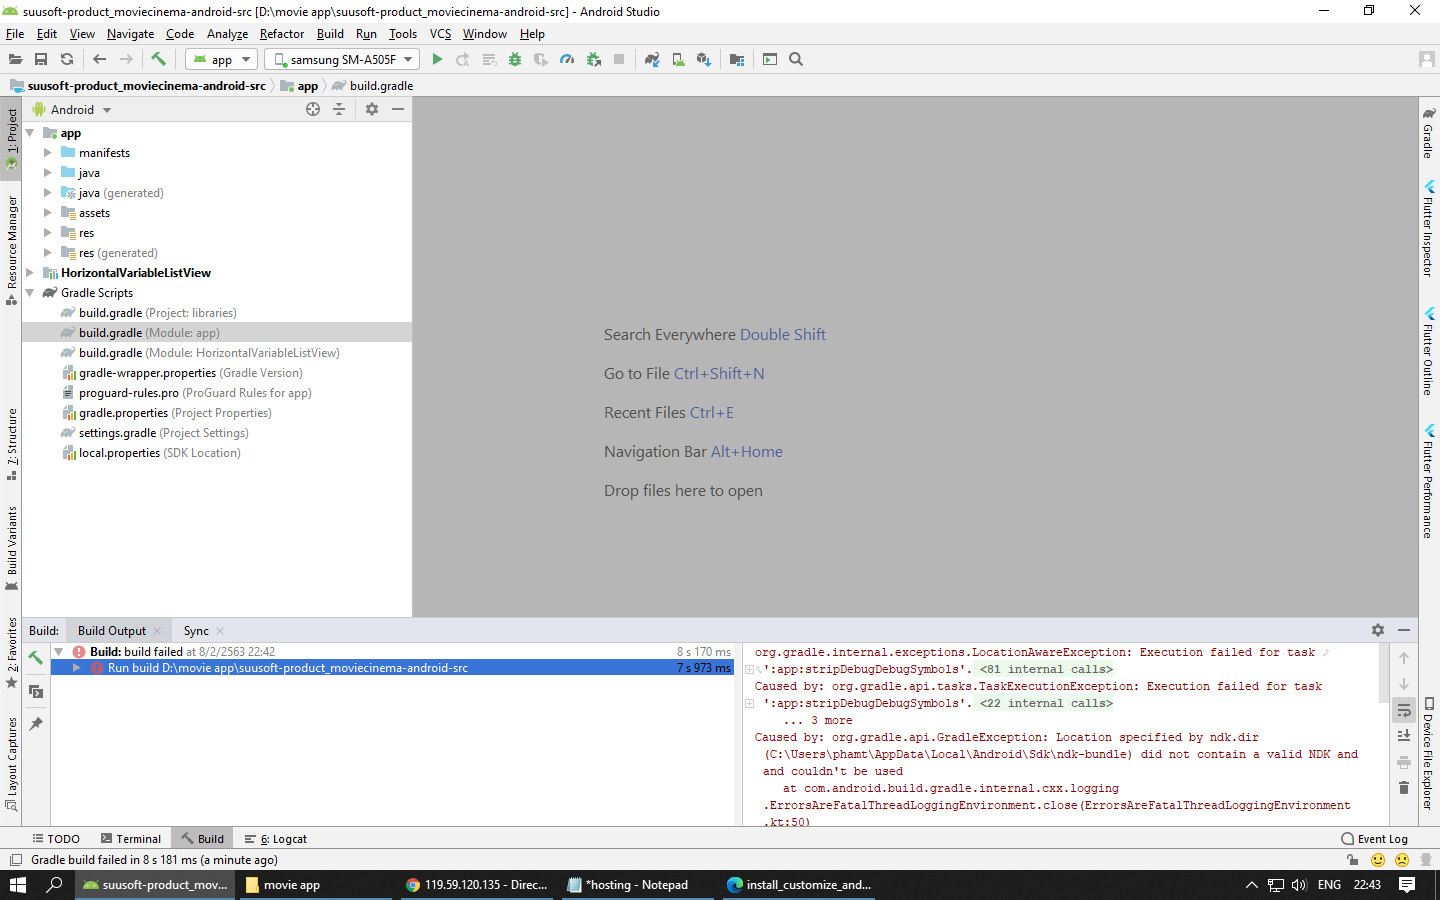Click the locate target icon in Project panel
1440x900 pixels.
pyautogui.click(x=313, y=109)
